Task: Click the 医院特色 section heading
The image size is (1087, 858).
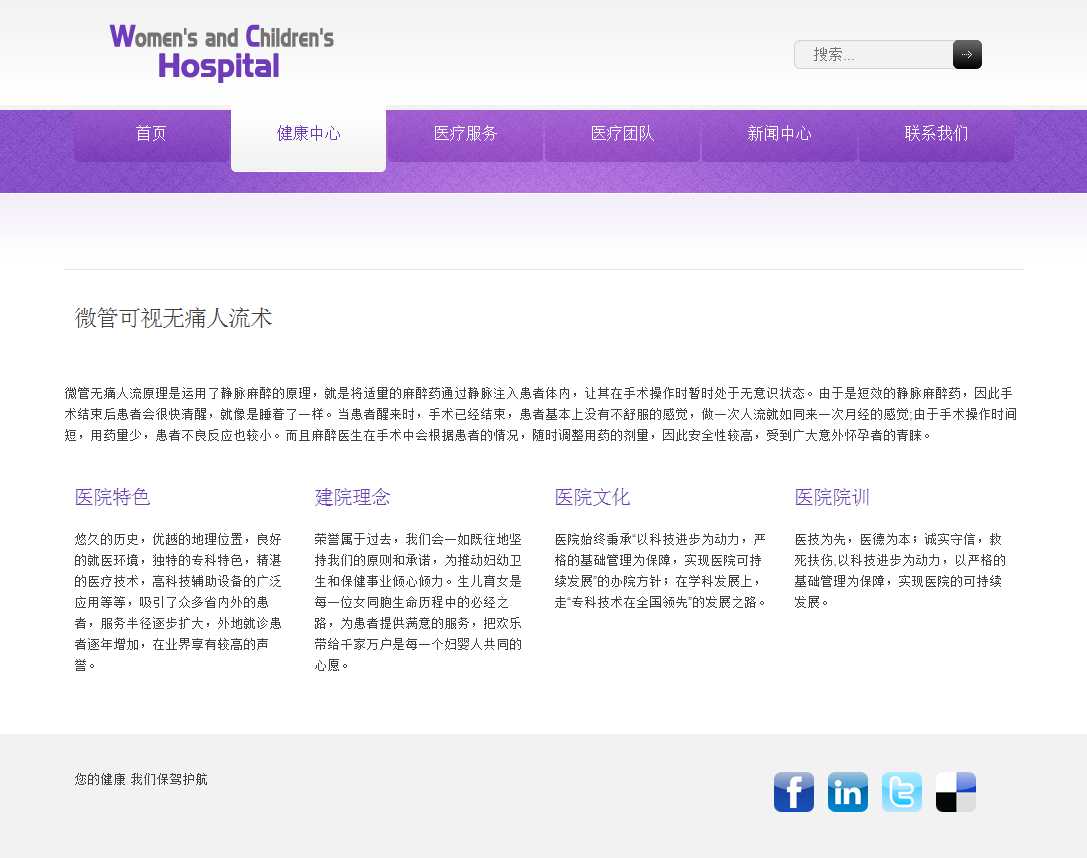Action: [x=112, y=497]
